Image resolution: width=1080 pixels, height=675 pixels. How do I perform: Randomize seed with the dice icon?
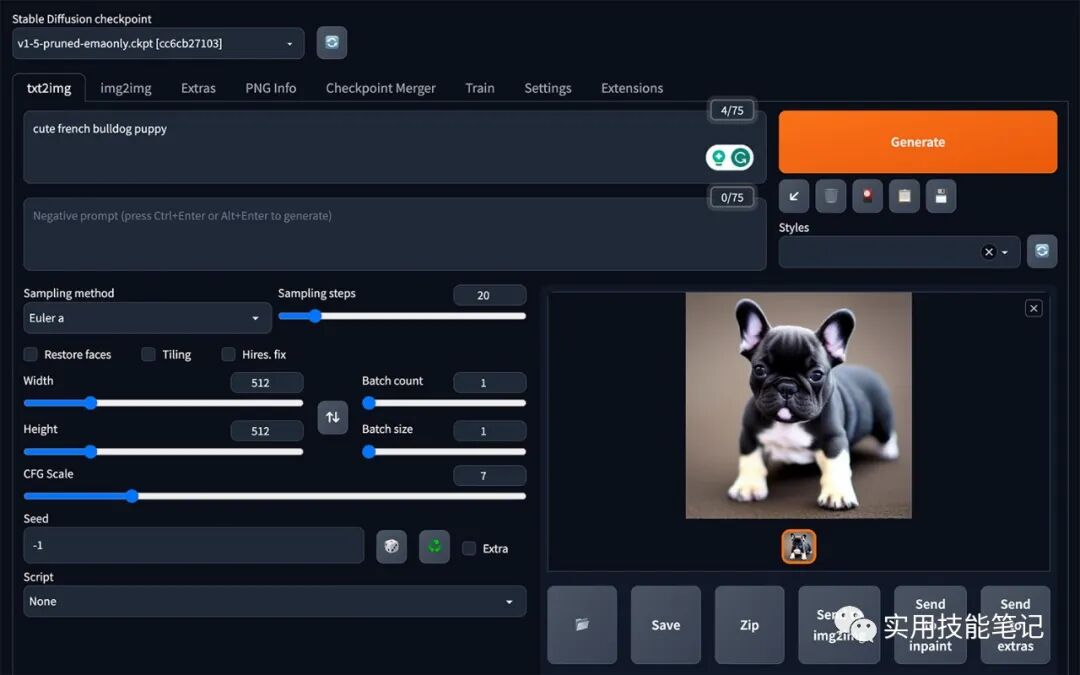tap(391, 546)
